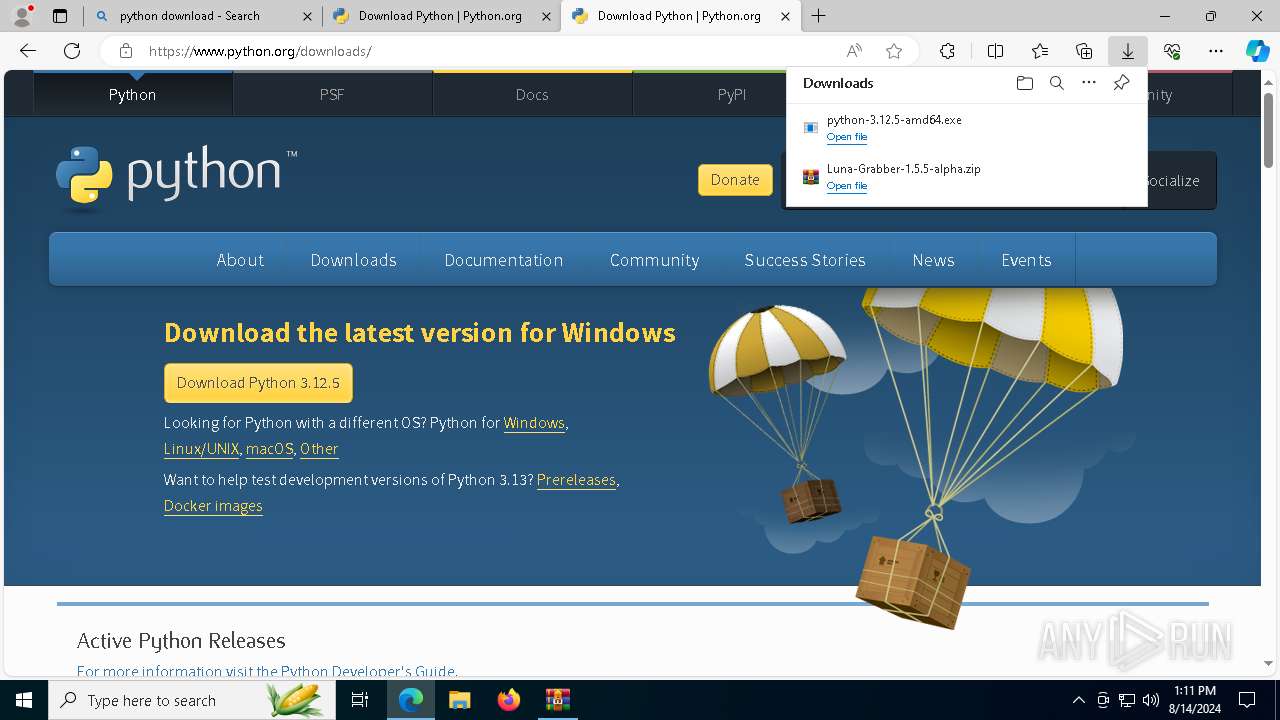Image resolution: width=1280 pixels, height=720 pixels.
Task: Toggle Split screen icon in toolbar
Action: pos(995,51)
